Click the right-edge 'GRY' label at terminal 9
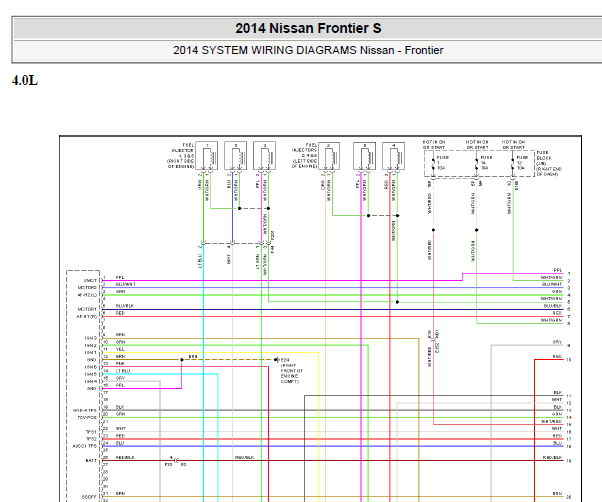This screenshot has height=502, width=602. tap(557, 342)
